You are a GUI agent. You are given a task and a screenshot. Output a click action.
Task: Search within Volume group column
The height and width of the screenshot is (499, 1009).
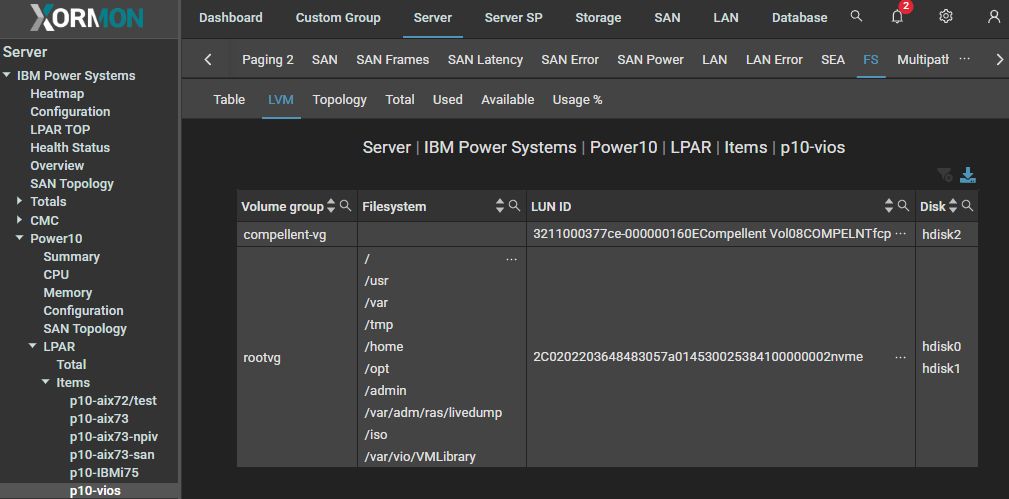(x=346, y=205)
